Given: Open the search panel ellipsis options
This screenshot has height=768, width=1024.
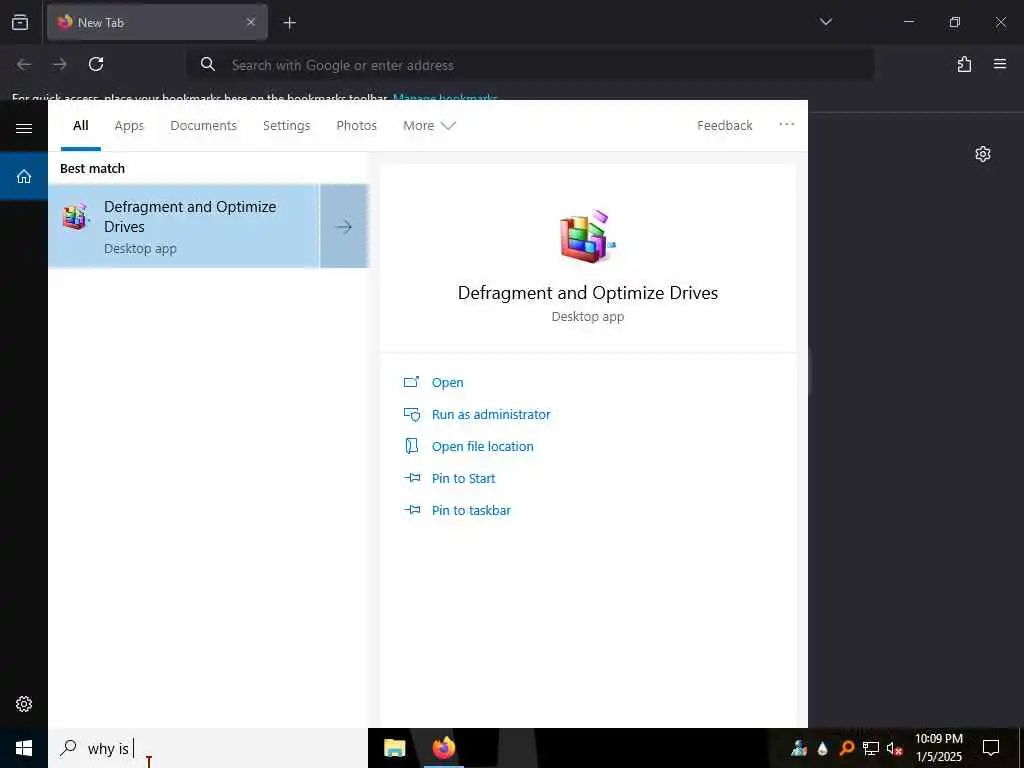Looking at the screenshot, I should pyautogui.click(x=787, y=124).
